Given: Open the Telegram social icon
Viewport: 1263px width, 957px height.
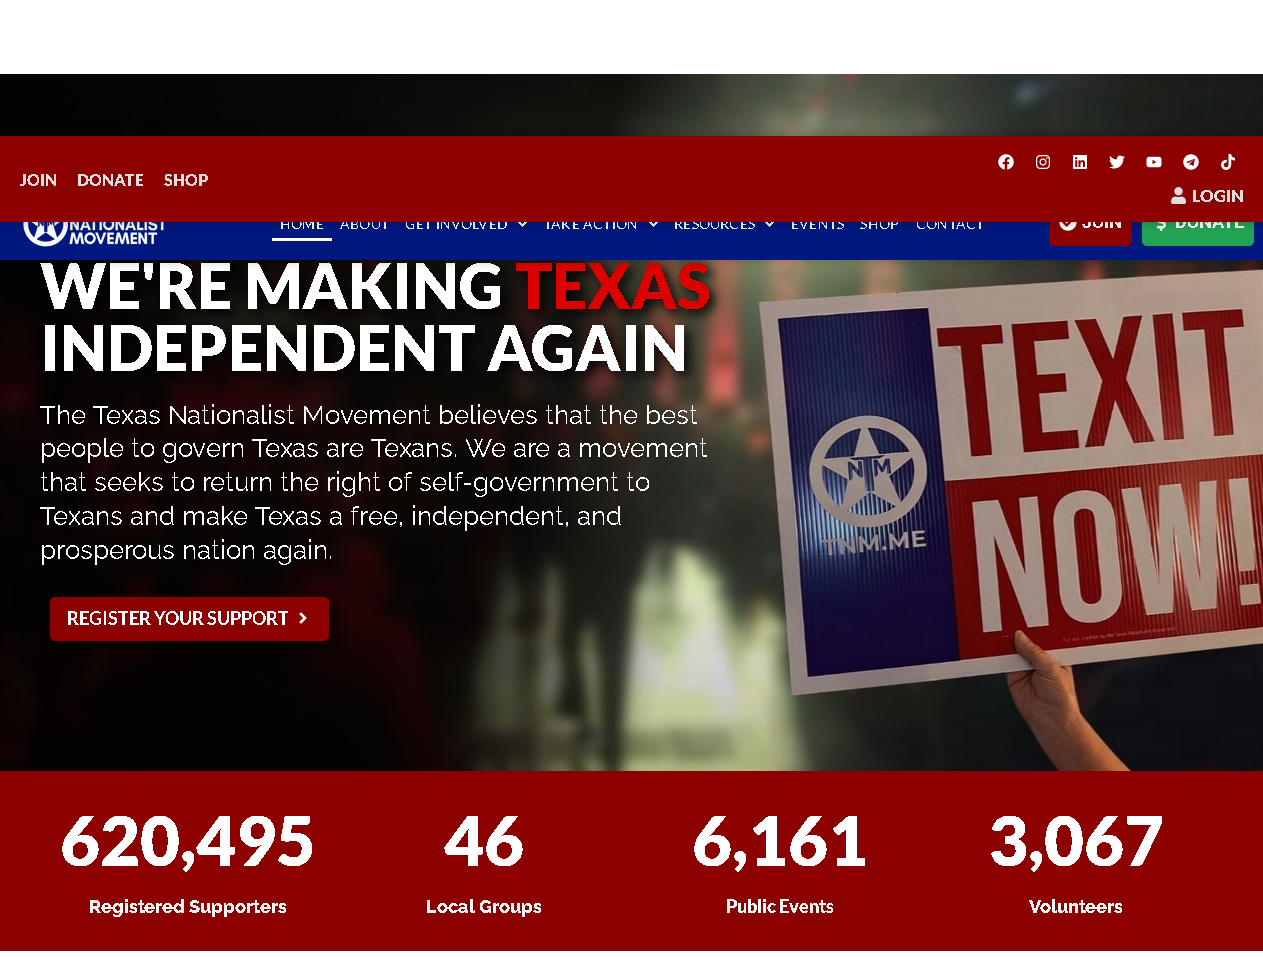Looking at the screenshot, I should (x=1191, y=162).
